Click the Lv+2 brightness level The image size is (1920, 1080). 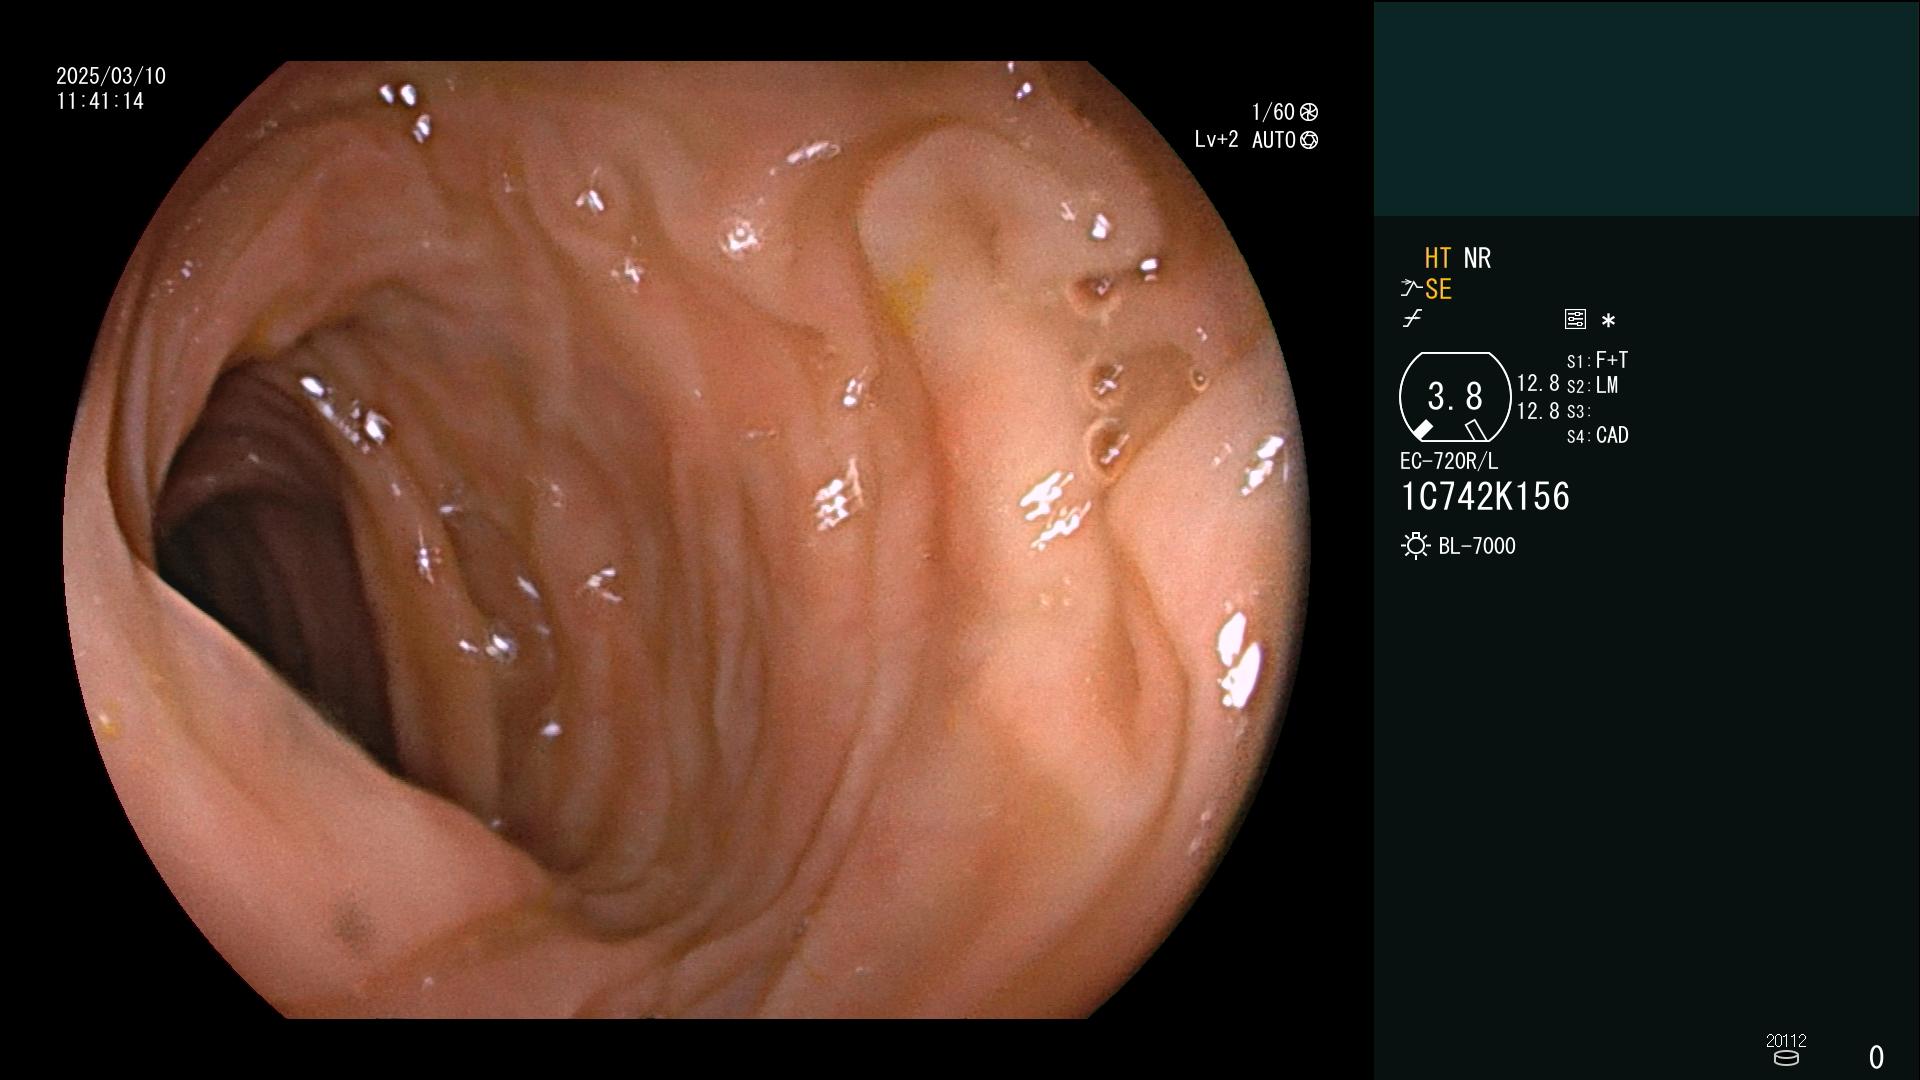(1216, 140)
